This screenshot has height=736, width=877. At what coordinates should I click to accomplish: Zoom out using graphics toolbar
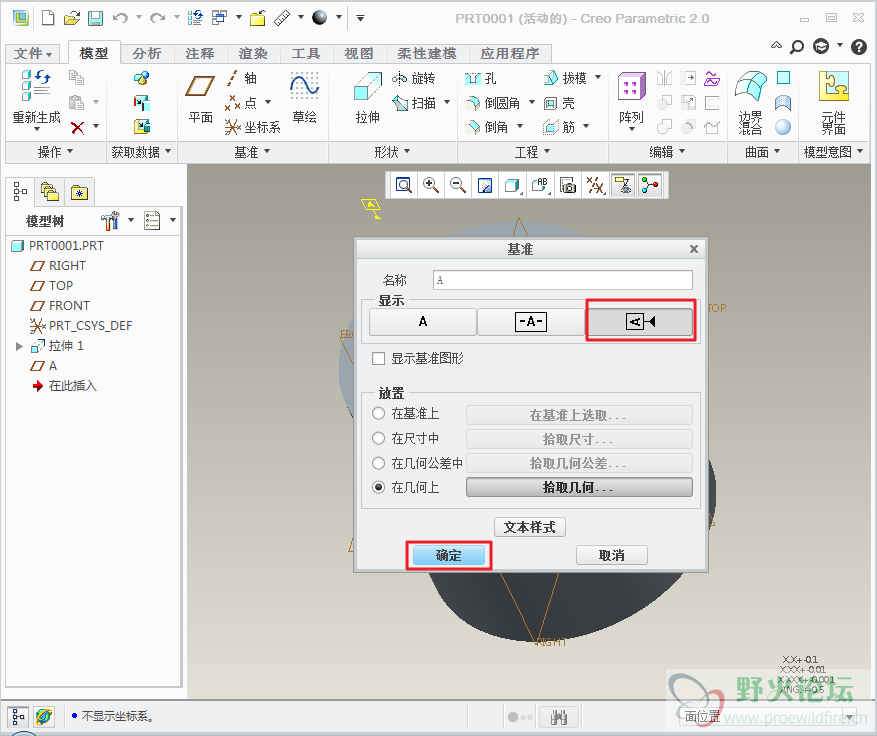click(x=458, y=185)
